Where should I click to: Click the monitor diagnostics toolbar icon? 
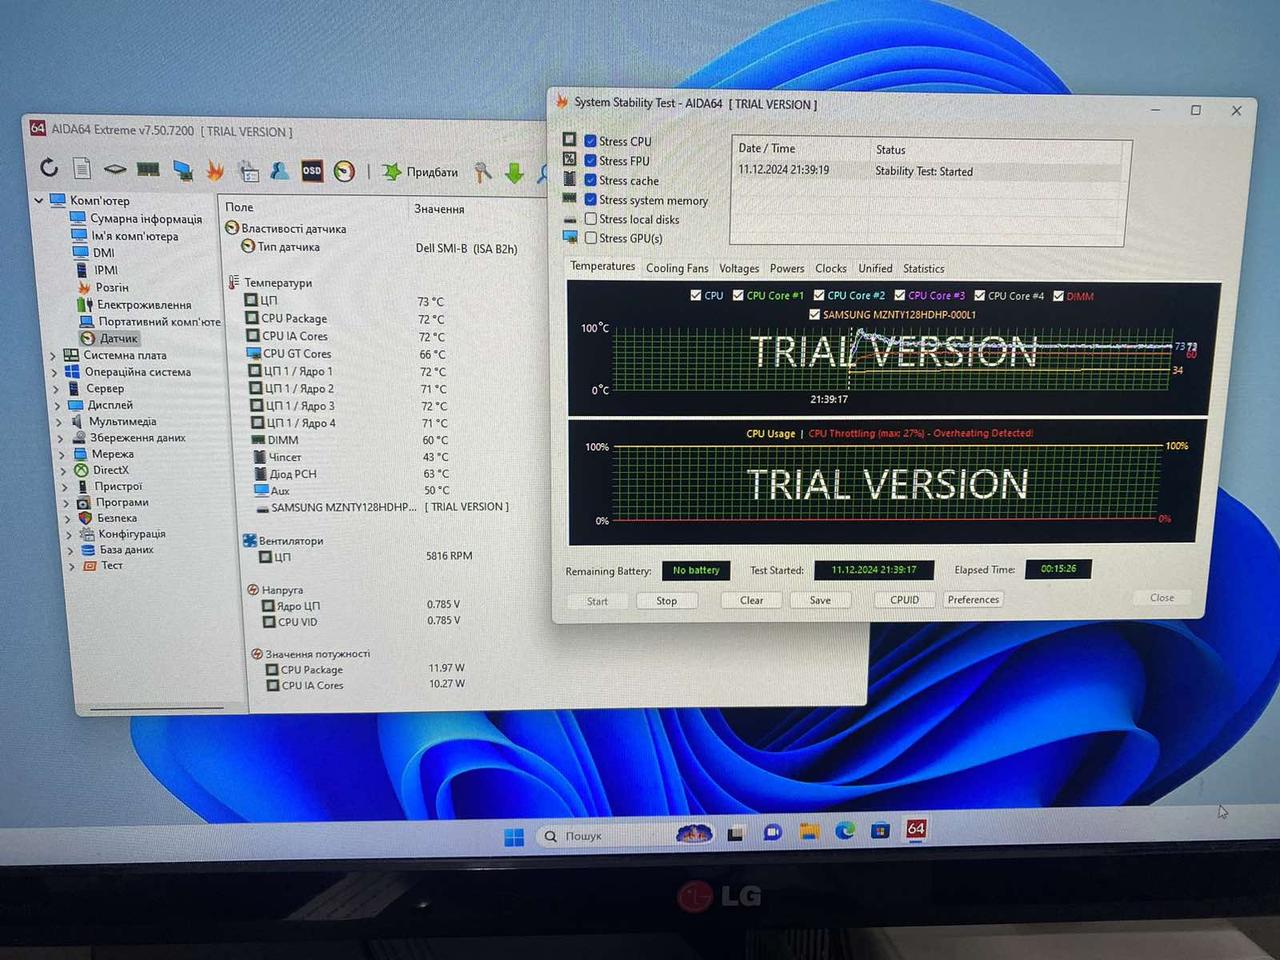182,170
